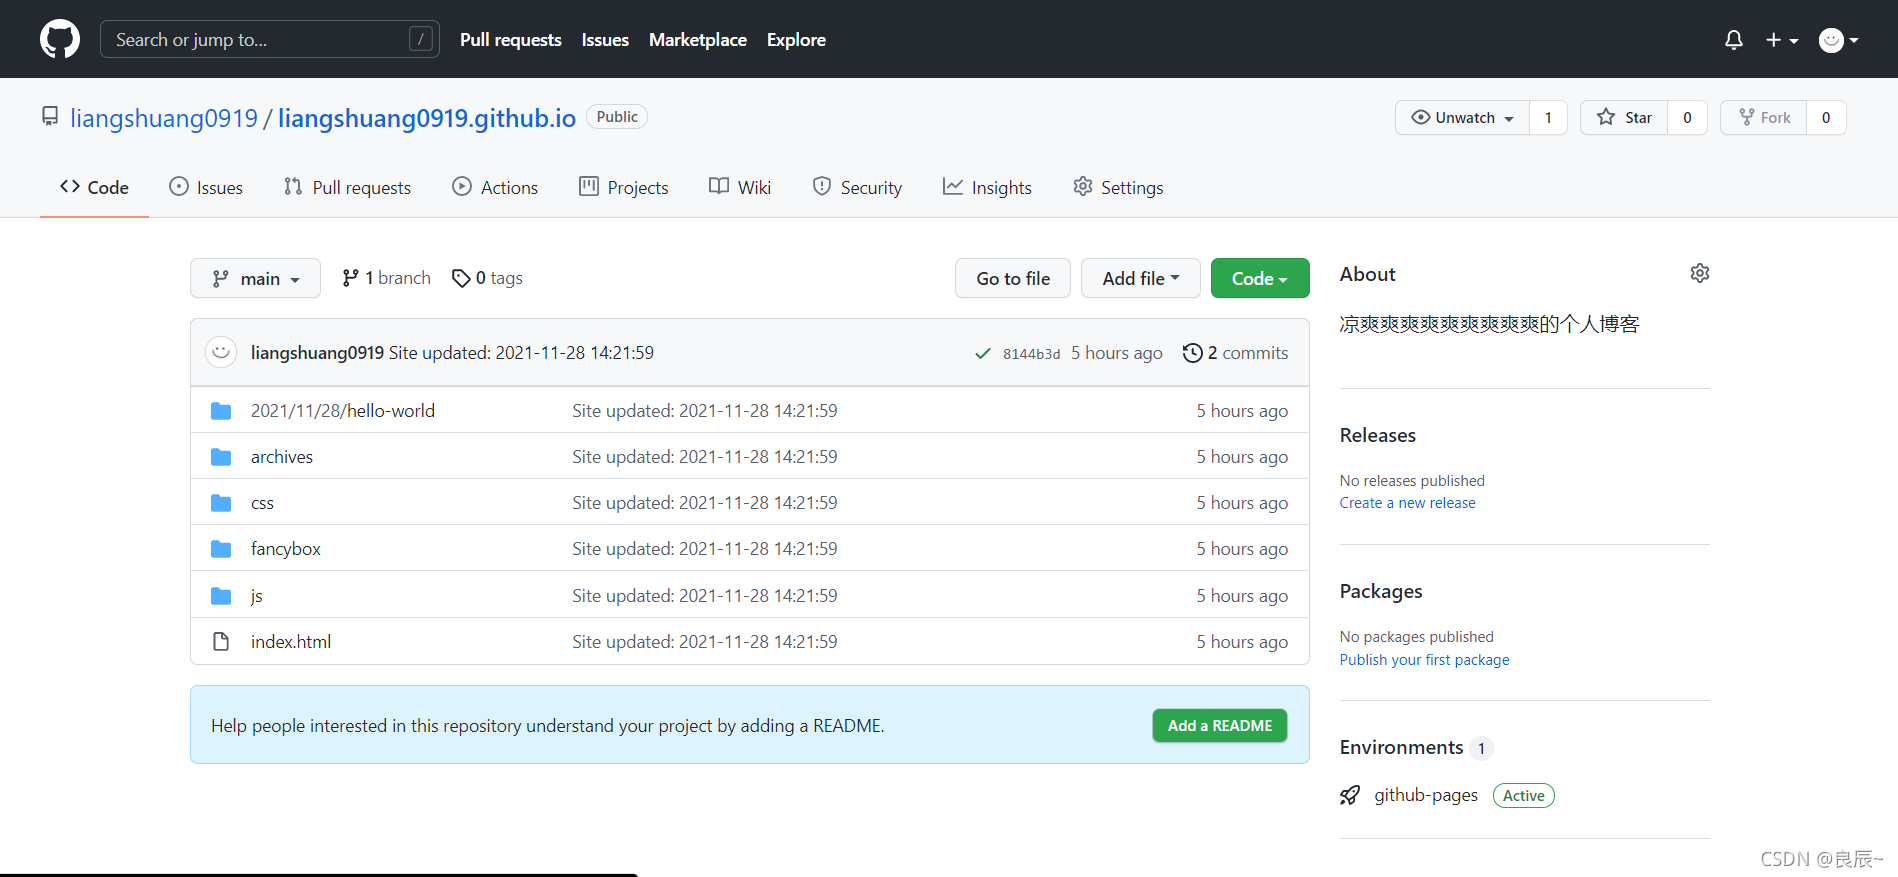
Task: Open the archives folder name
Action: [x=282, y=457]
